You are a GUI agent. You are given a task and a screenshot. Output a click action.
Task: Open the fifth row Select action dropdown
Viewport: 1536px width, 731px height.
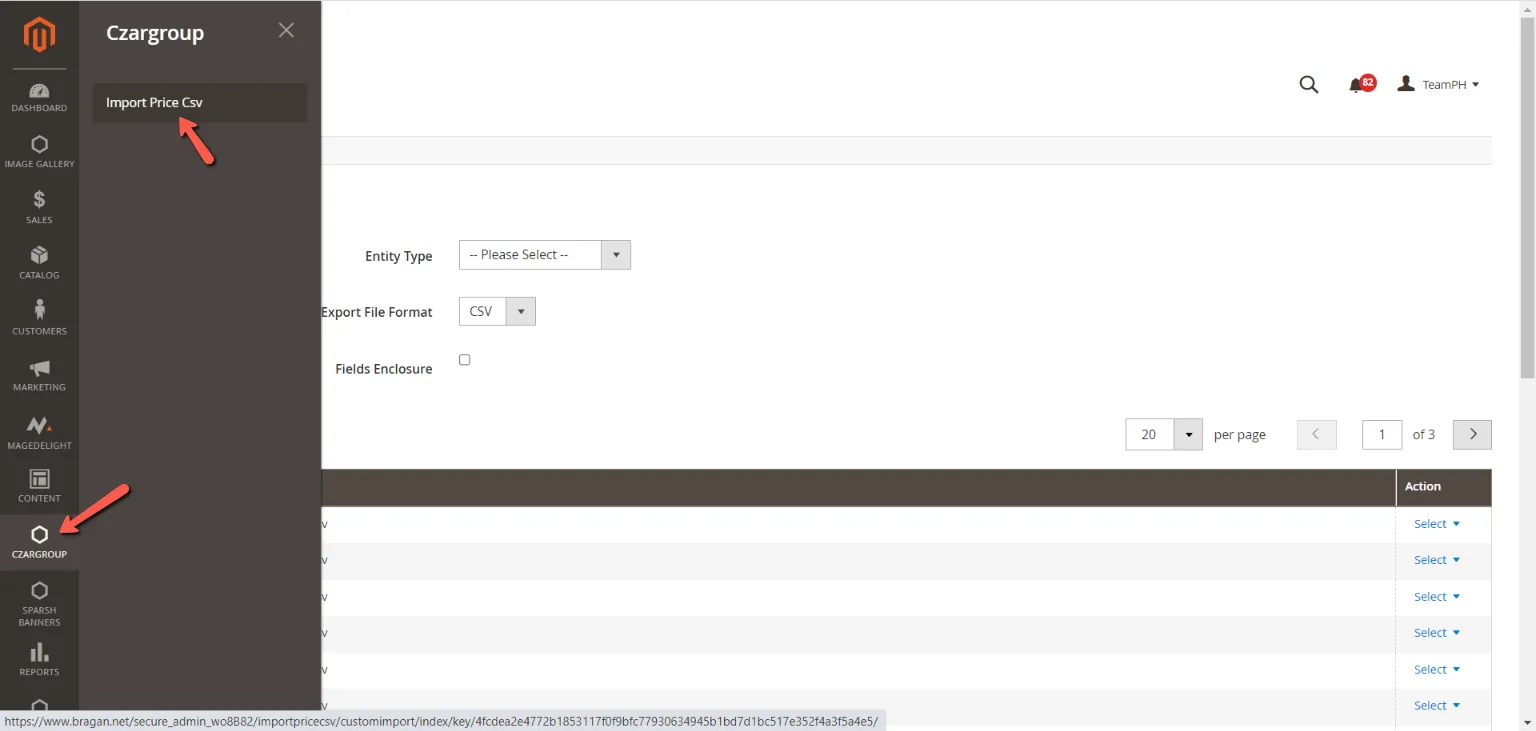click(x=1437, y=670)
